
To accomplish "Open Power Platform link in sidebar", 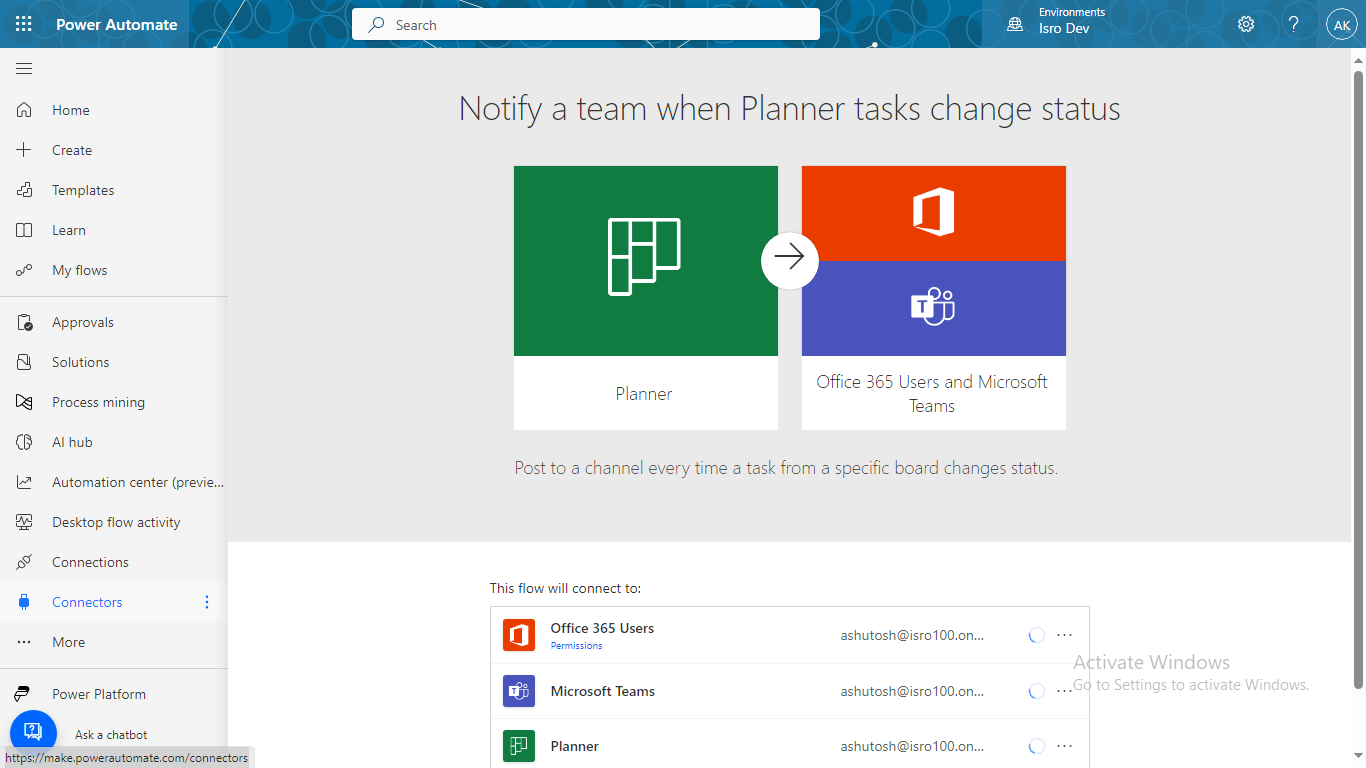I will click(x=99, y=694).
